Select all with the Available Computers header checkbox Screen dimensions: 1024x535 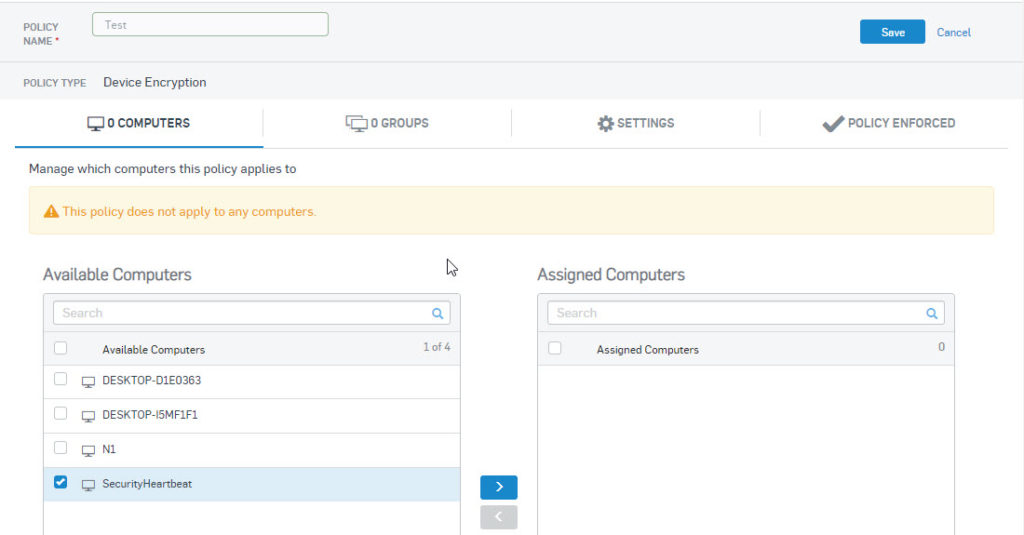[61, 348]
